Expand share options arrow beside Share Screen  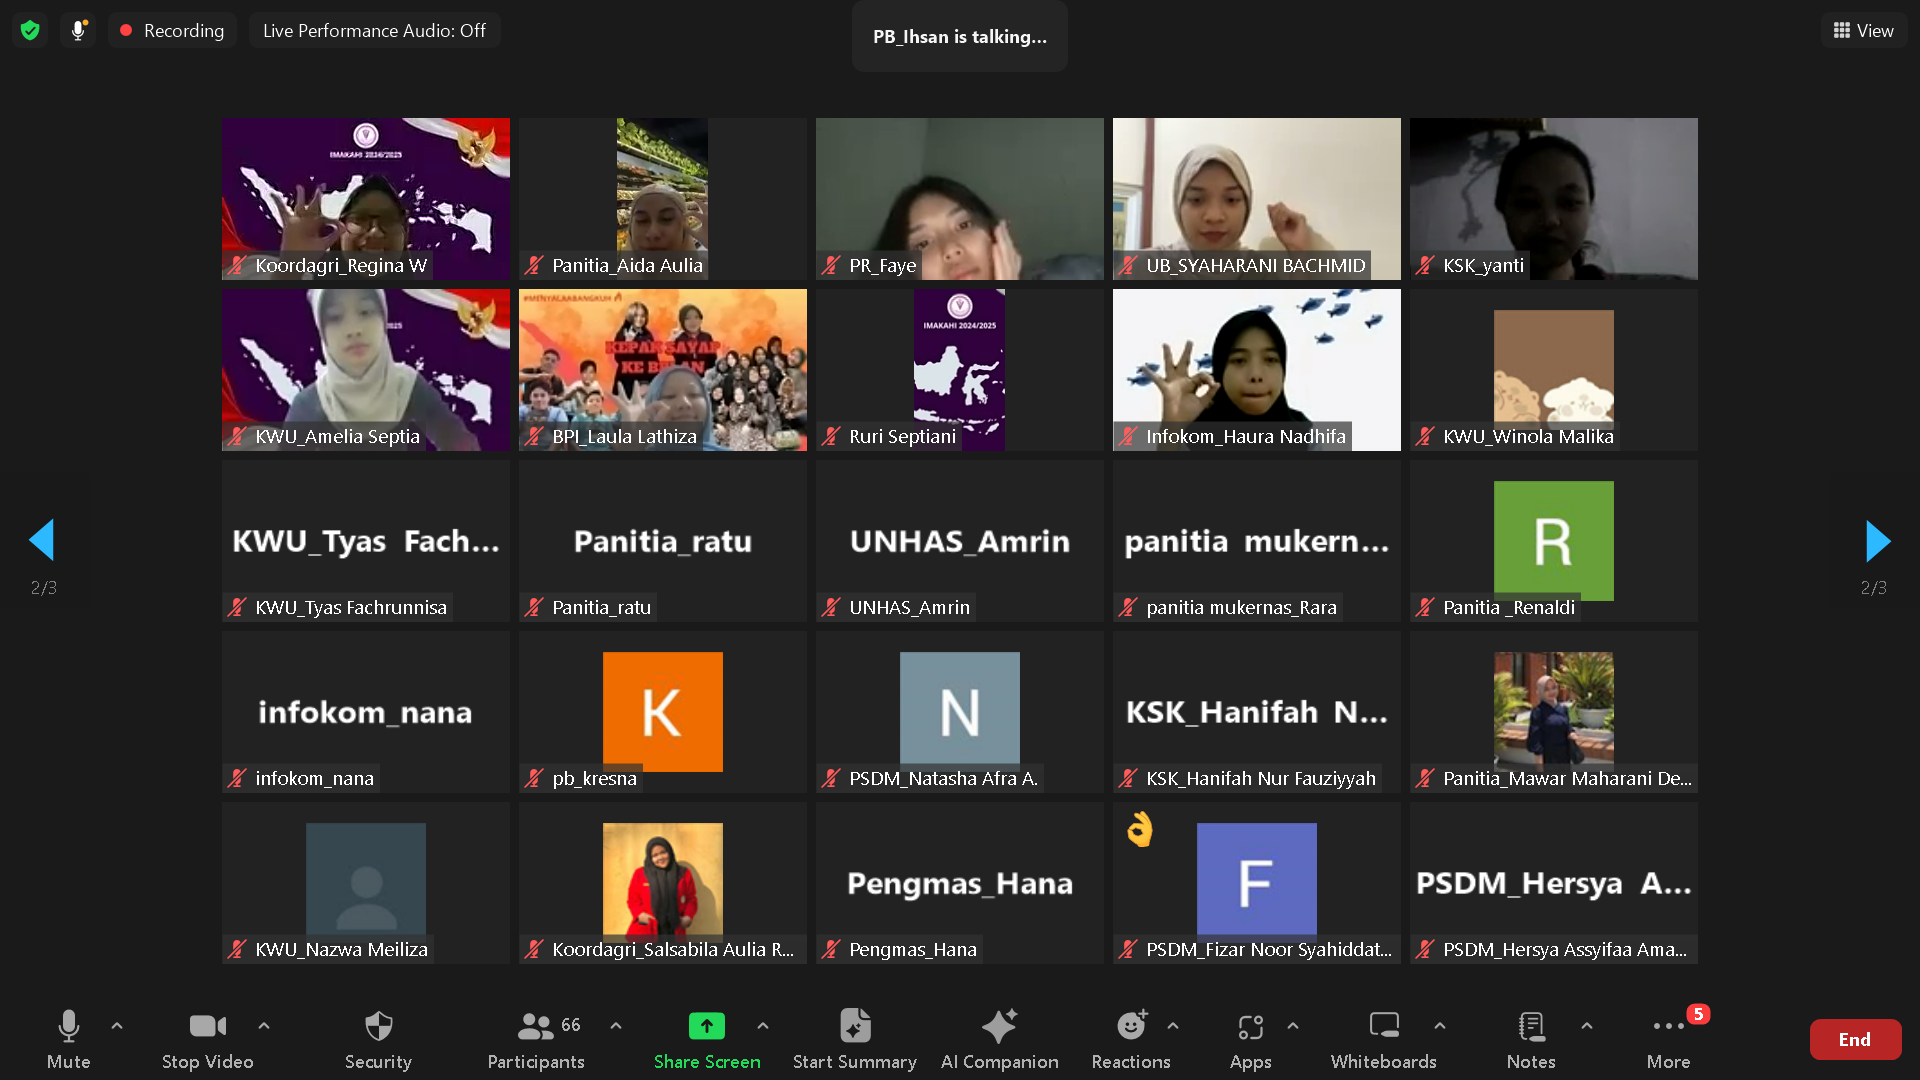click(x=763, y=1025)
